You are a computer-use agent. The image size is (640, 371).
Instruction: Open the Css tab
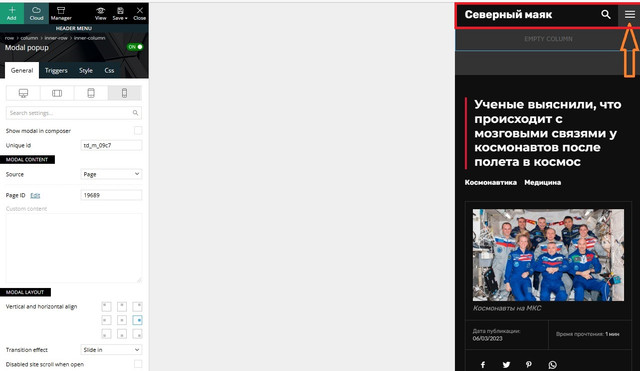point(109,70)
